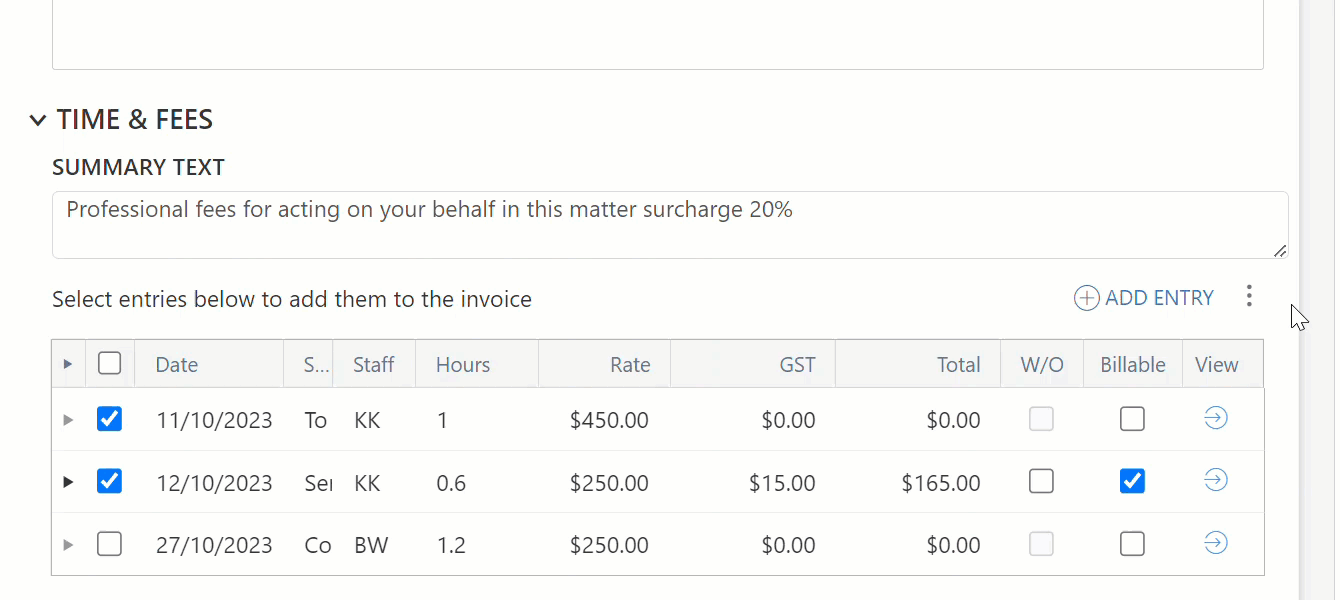Sort the table by the Date column

[x=177, y=365]
